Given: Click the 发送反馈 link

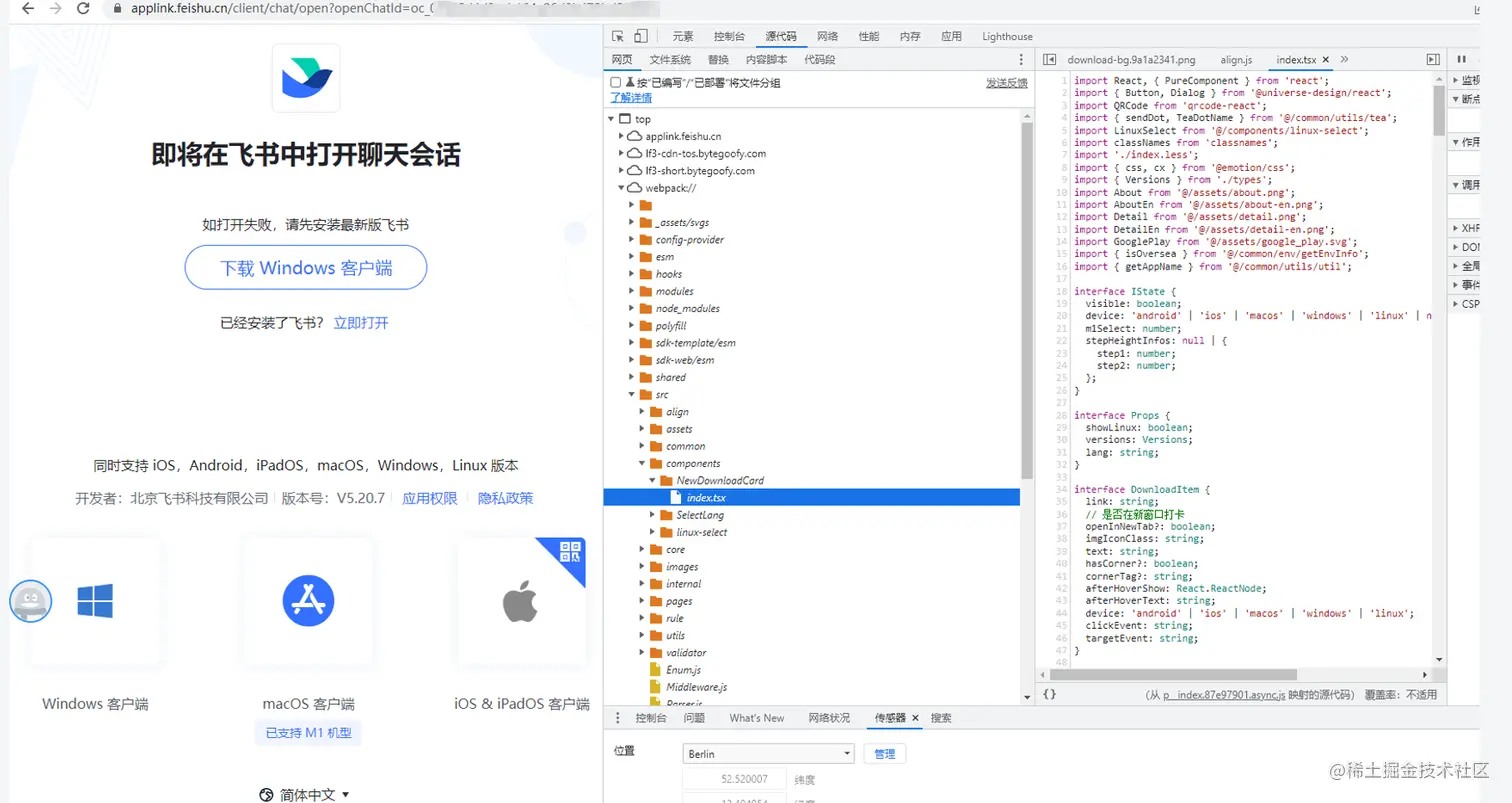Looking at the screenshot, I should tap(1007, 83).
